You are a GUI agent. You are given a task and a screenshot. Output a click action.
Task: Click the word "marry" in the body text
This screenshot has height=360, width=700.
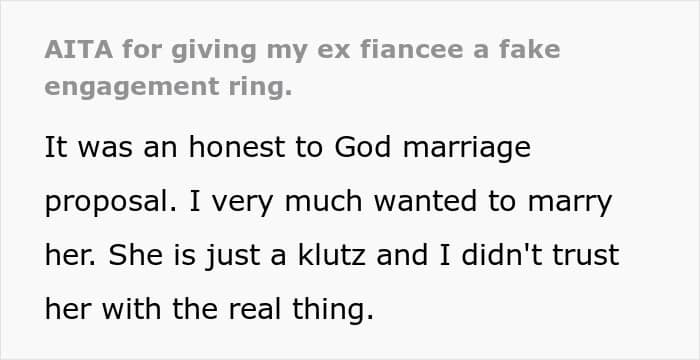tap(570, 203)
